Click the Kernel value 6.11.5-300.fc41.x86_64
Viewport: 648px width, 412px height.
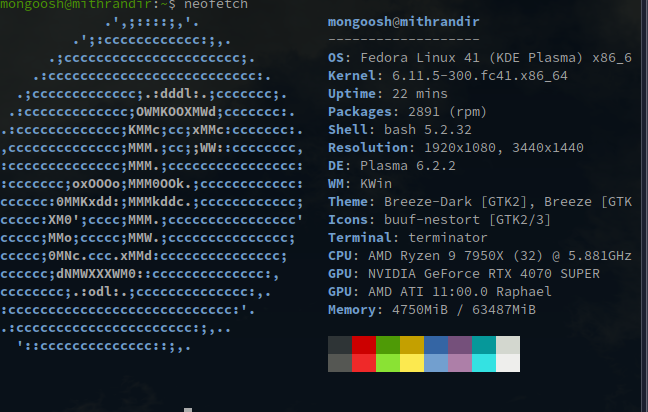(479, 76)
